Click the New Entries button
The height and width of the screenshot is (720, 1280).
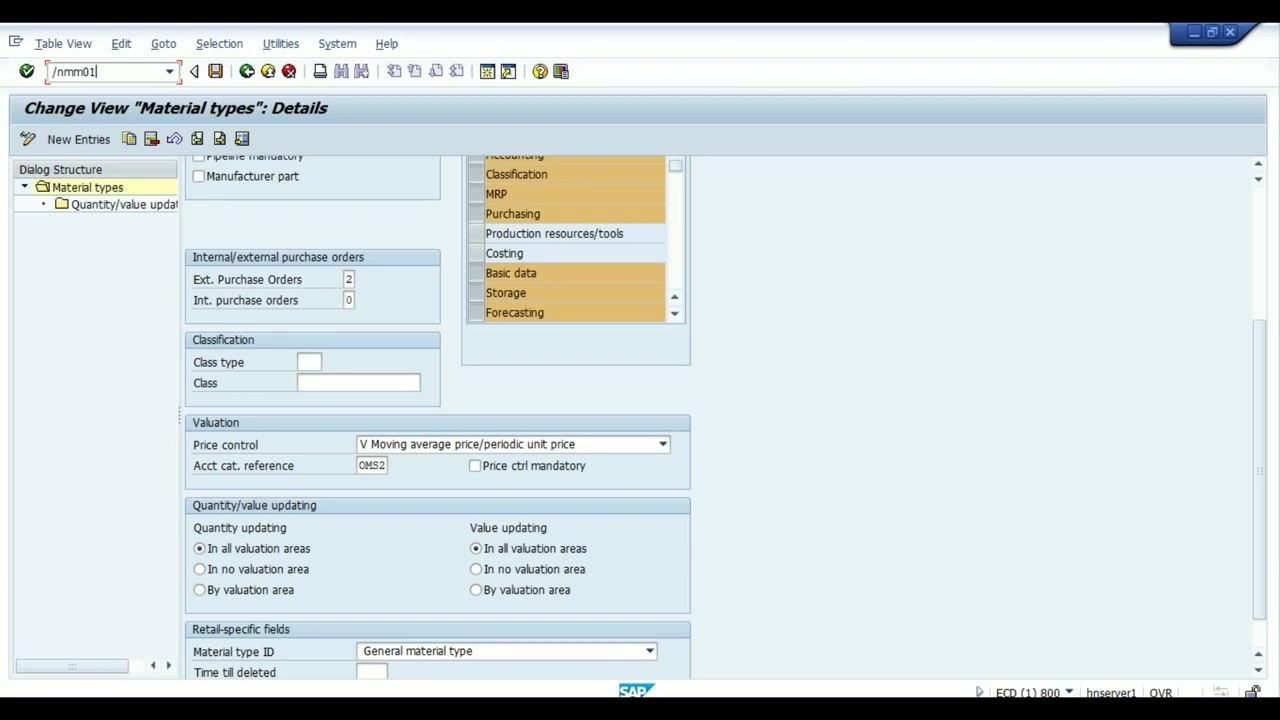[78, 139]
